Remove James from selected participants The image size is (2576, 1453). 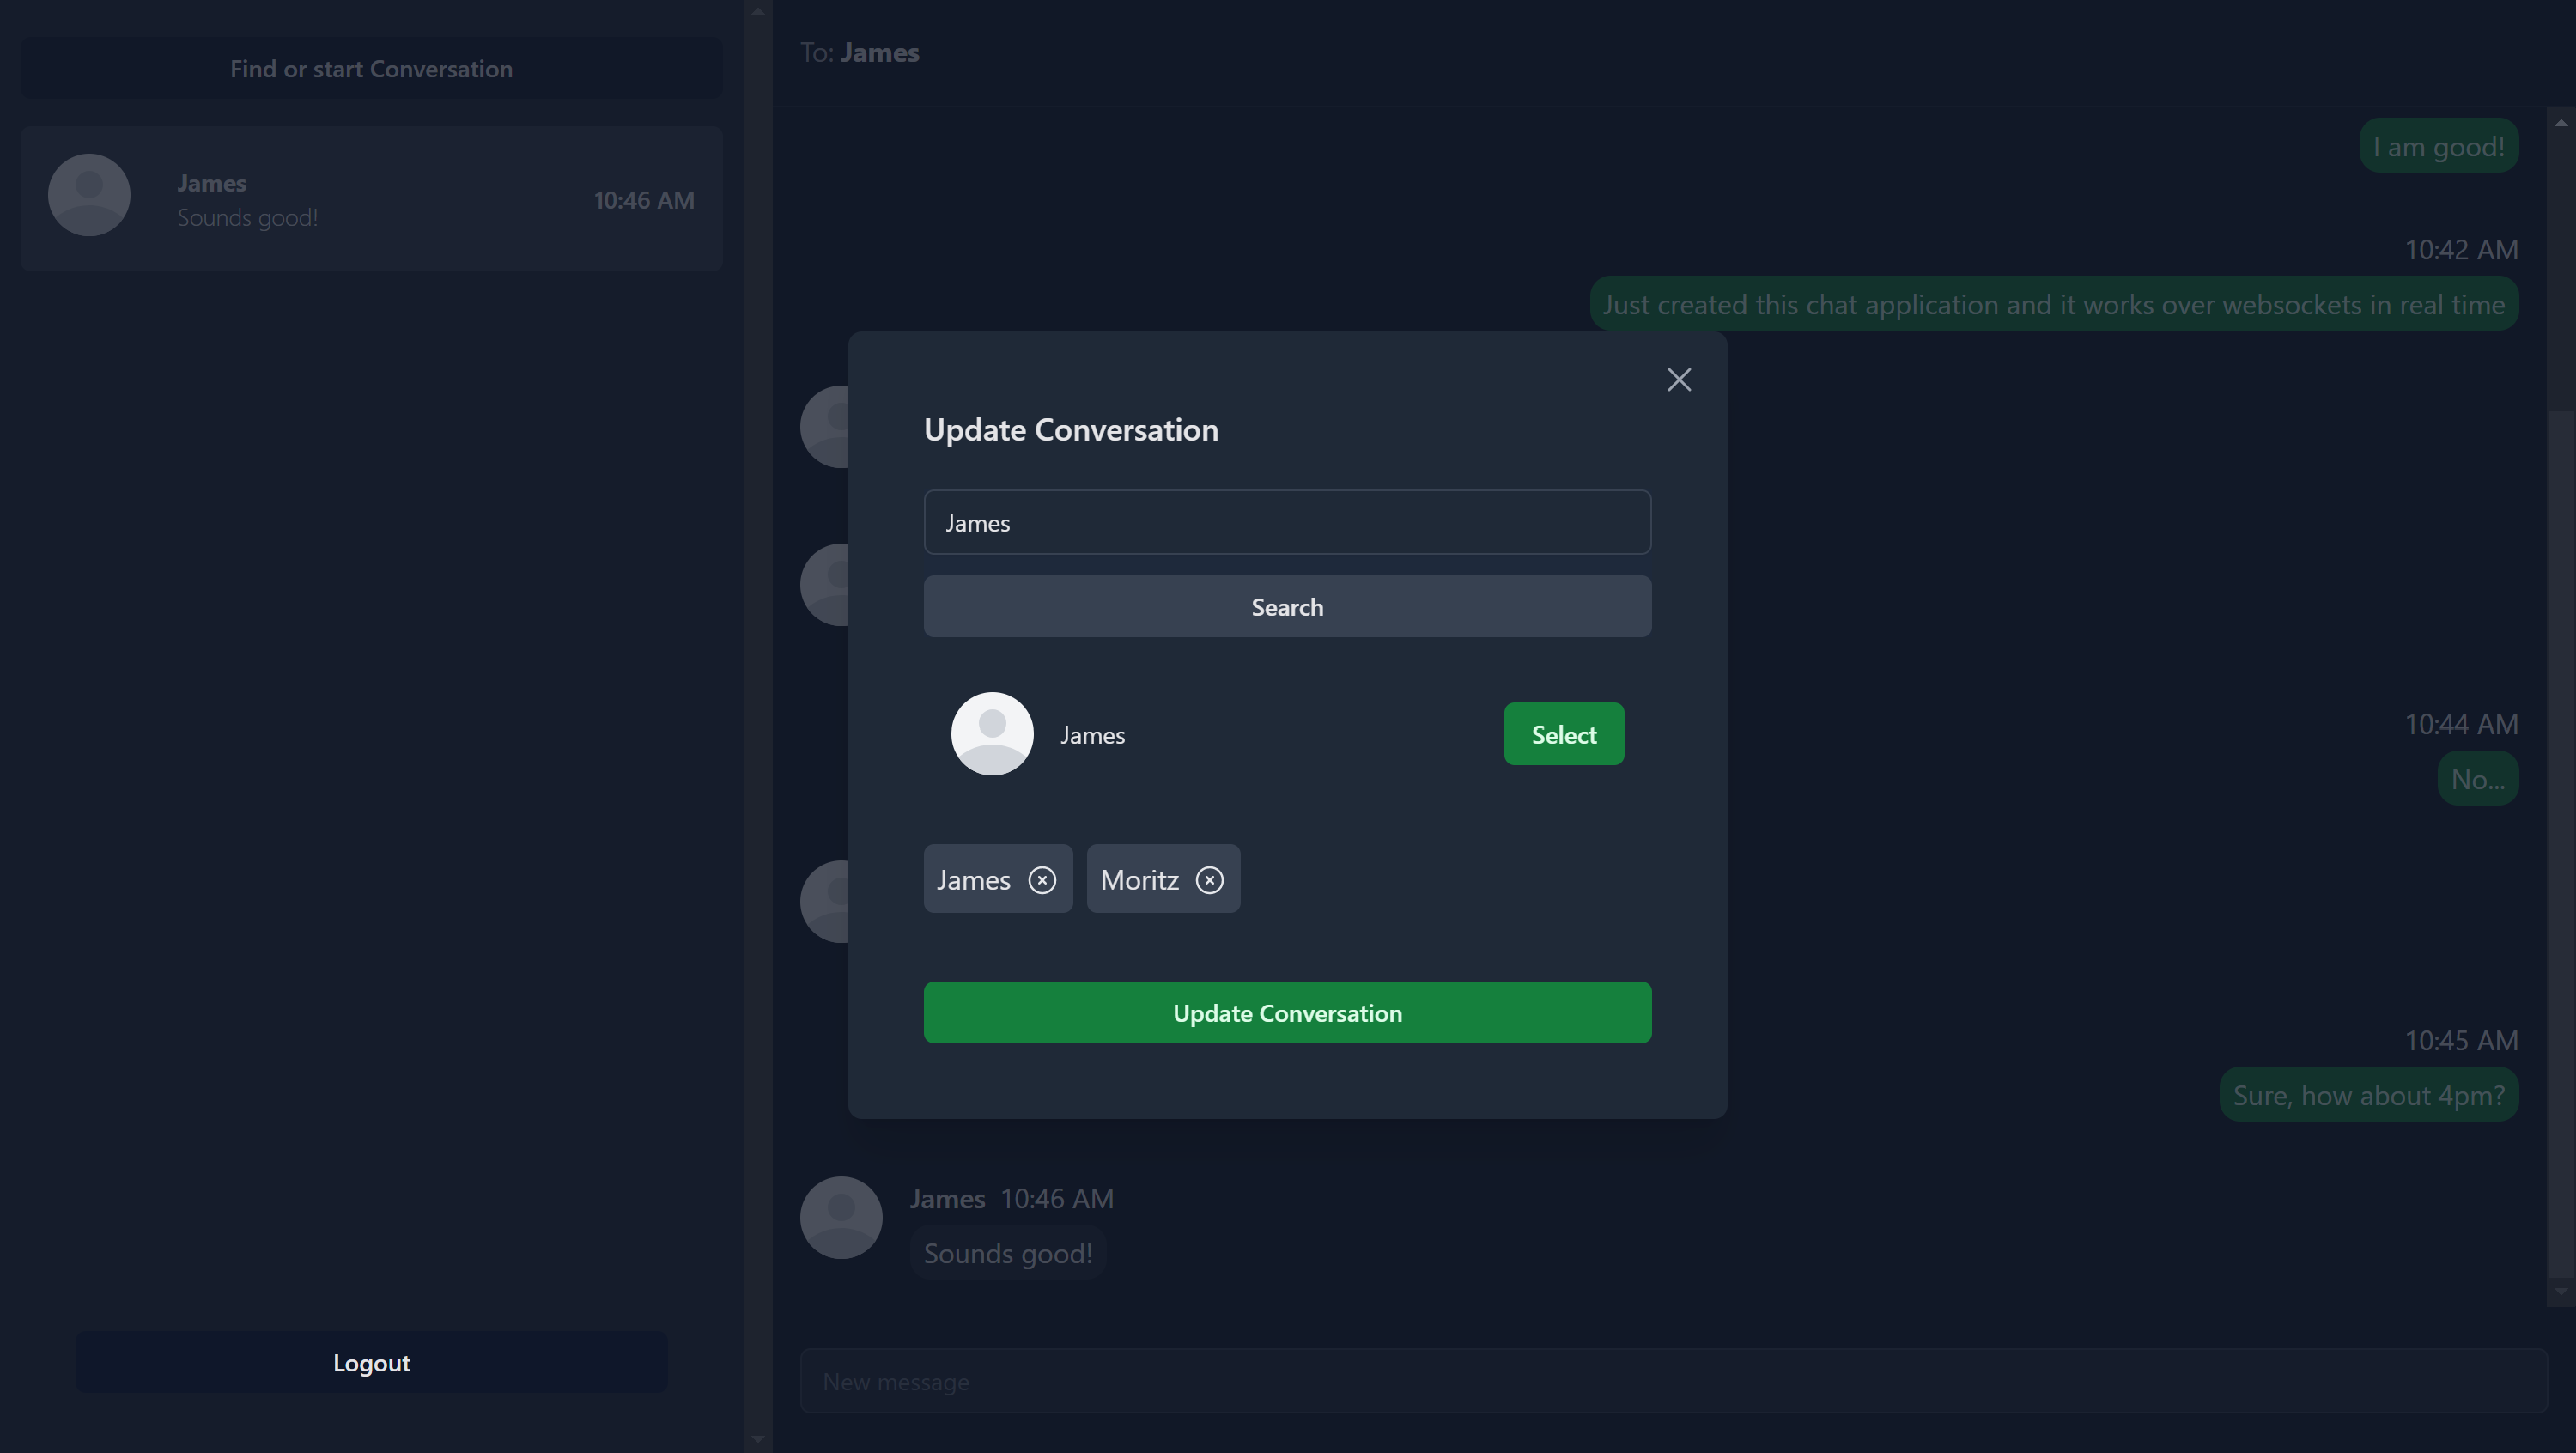(1042, 880)
